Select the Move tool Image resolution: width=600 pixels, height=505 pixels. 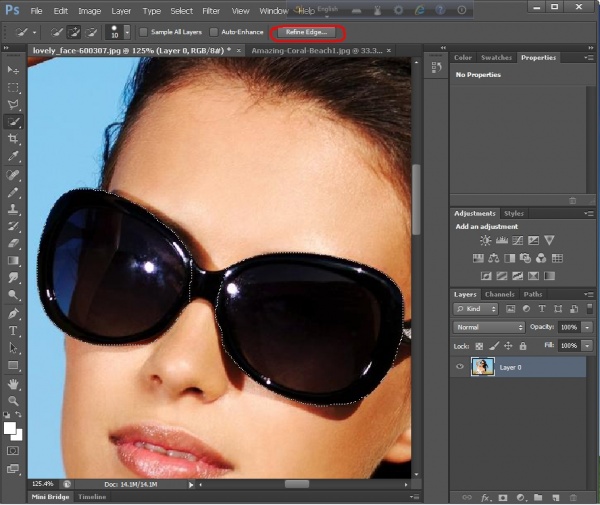(14, 69)
